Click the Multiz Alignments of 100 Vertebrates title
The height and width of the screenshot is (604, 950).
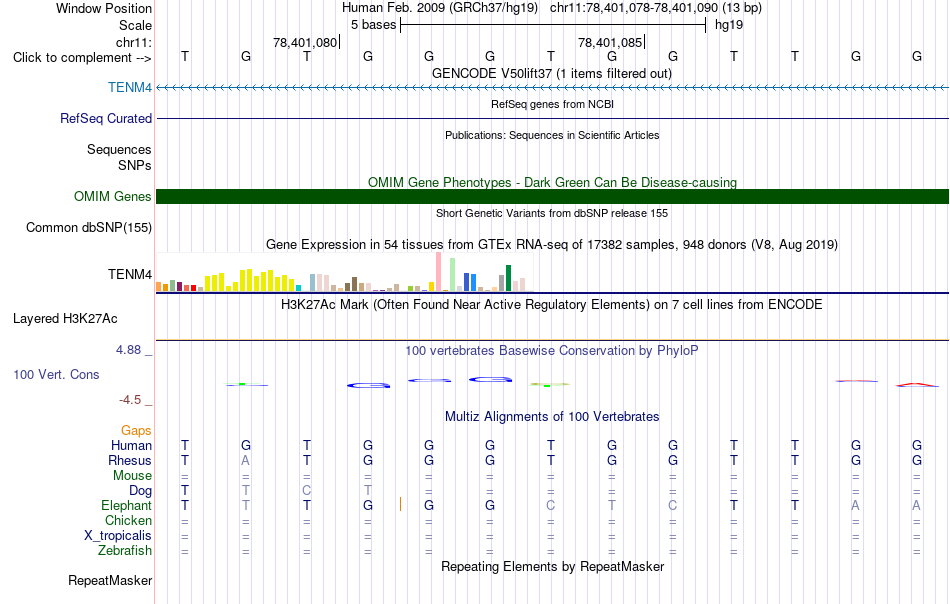click(x=552, y=417)
